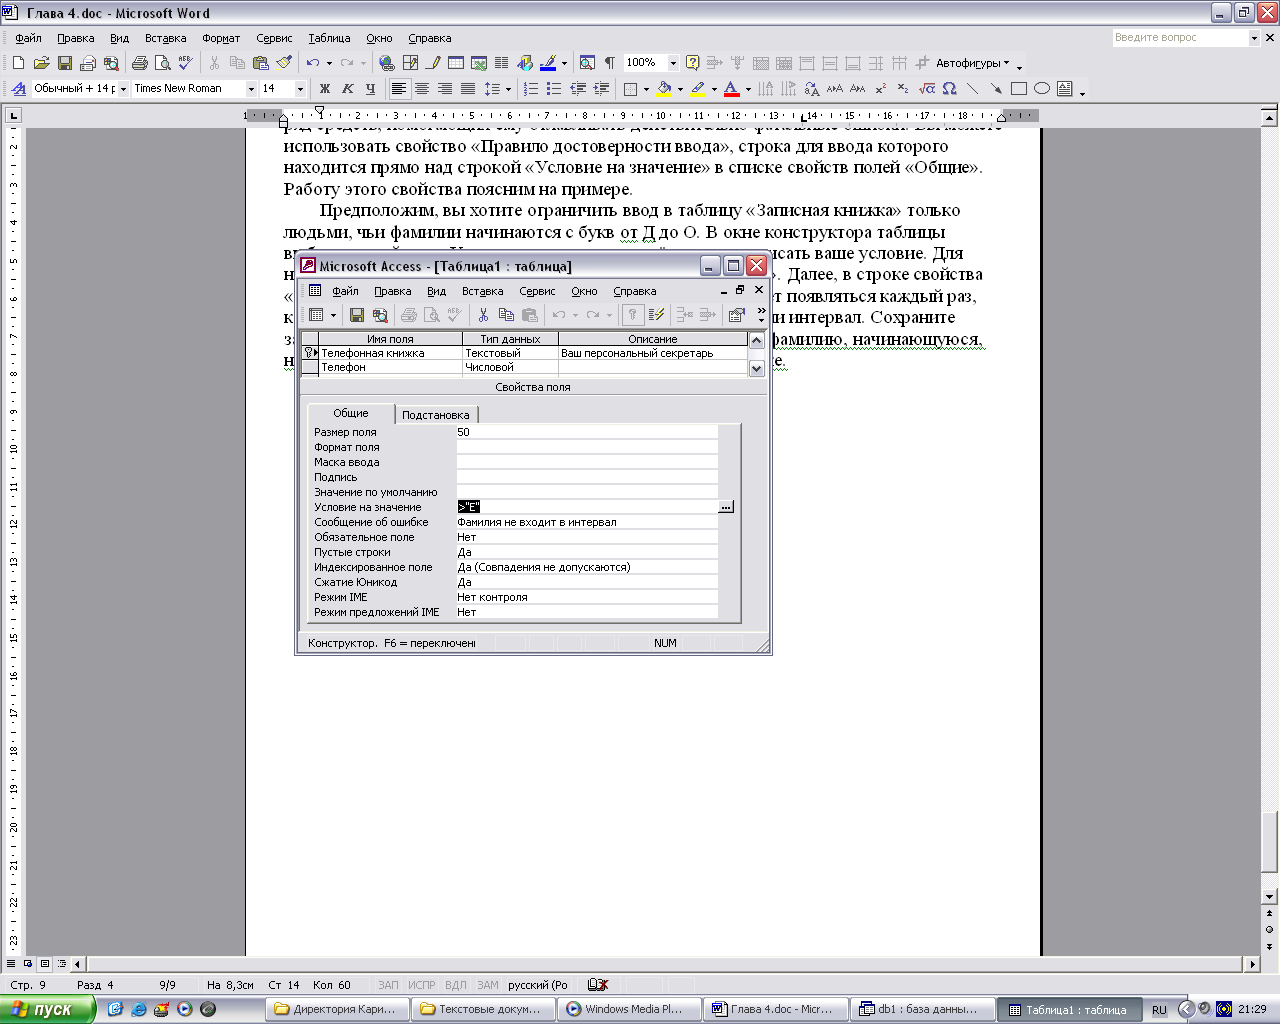Click the 'Сообщение об ошибке' value field
Screen dimensions: 1280x1024
point(587,522)
